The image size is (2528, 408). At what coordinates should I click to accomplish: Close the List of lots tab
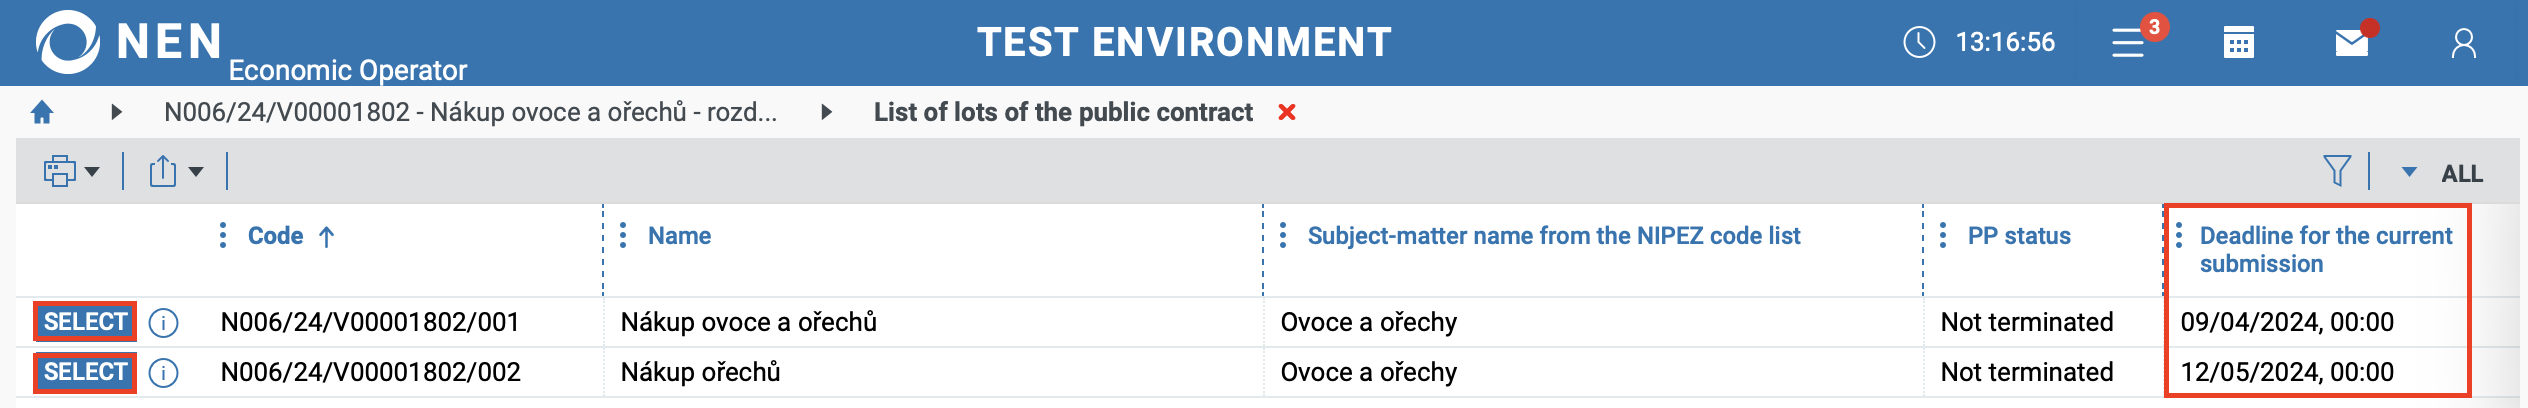tap(1287, 112)
